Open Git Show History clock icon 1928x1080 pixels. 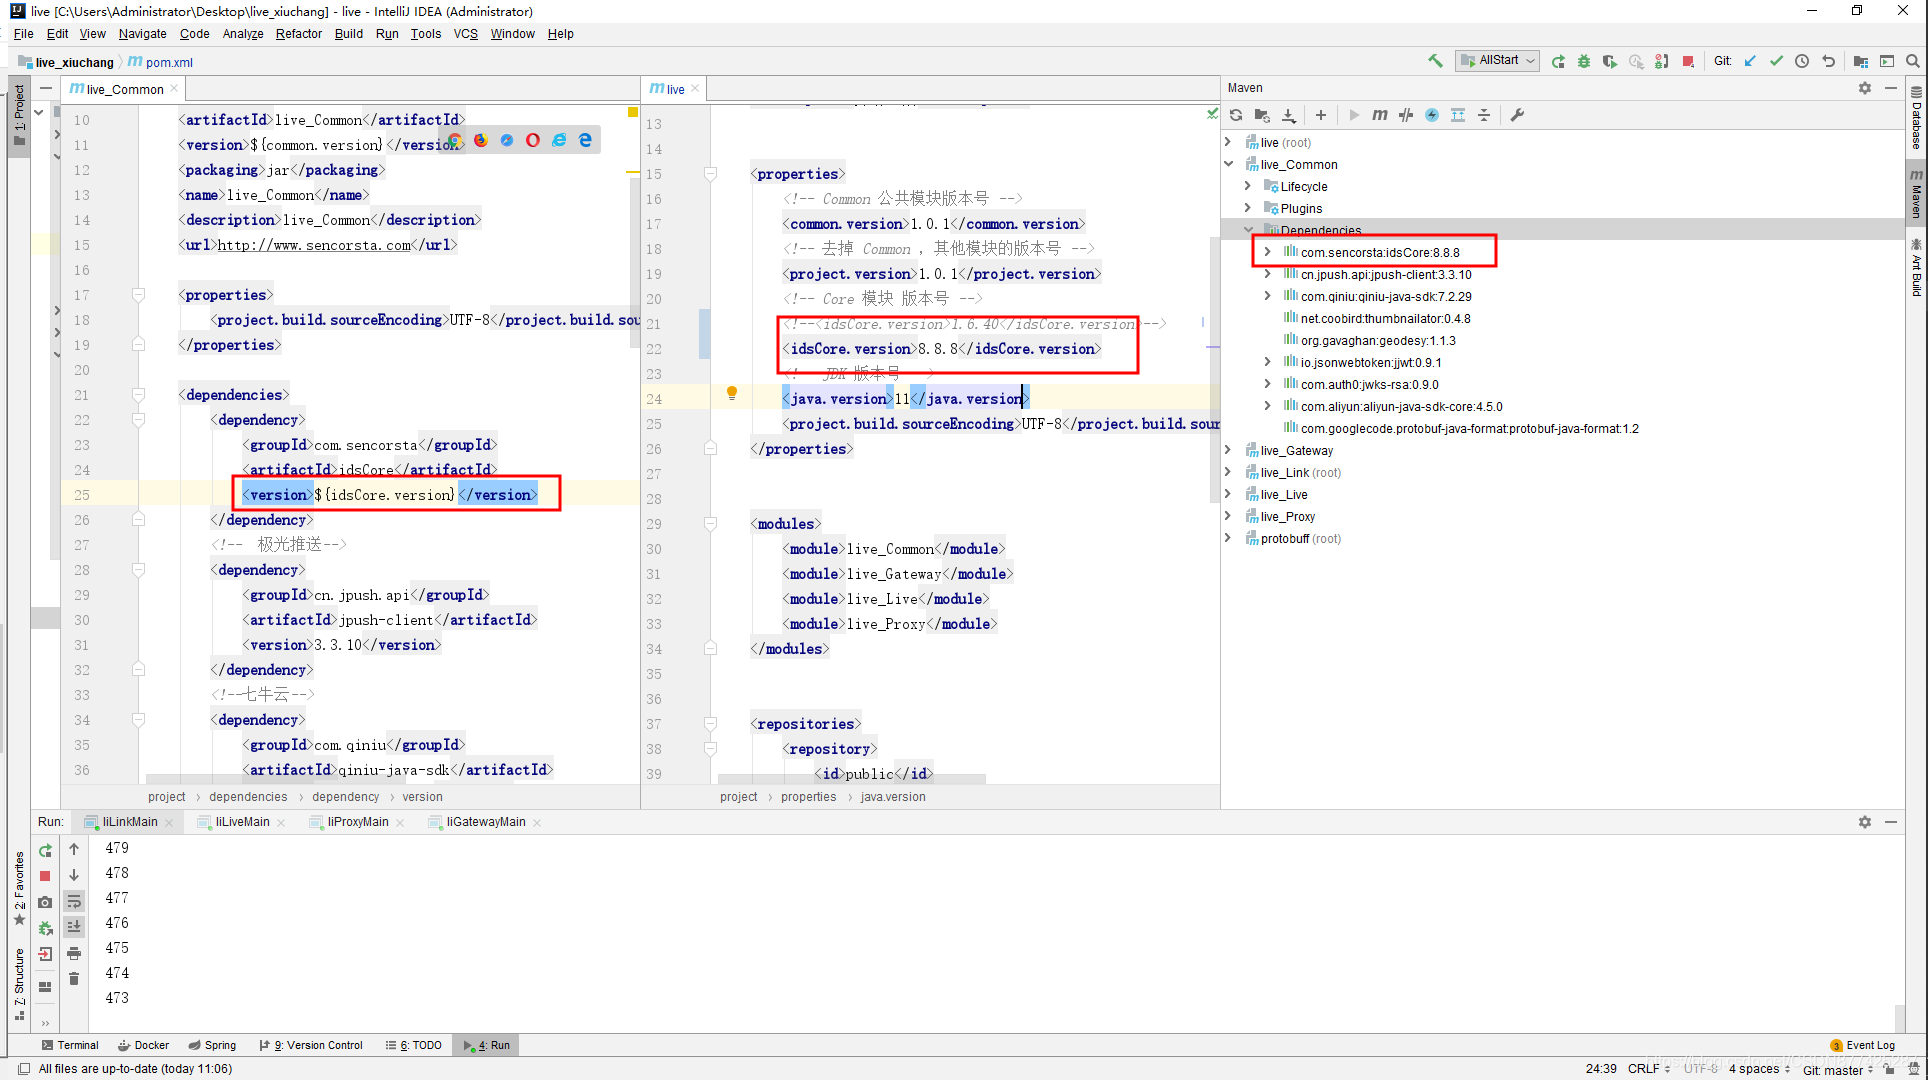click(x=1802, y=61)
